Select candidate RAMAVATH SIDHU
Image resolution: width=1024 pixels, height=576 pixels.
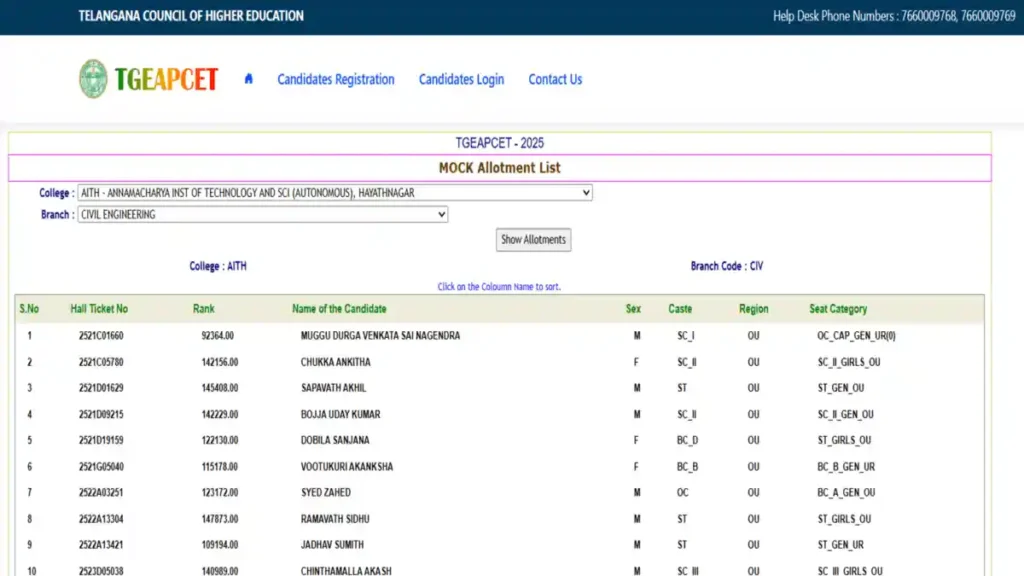(x=335, y=519)
